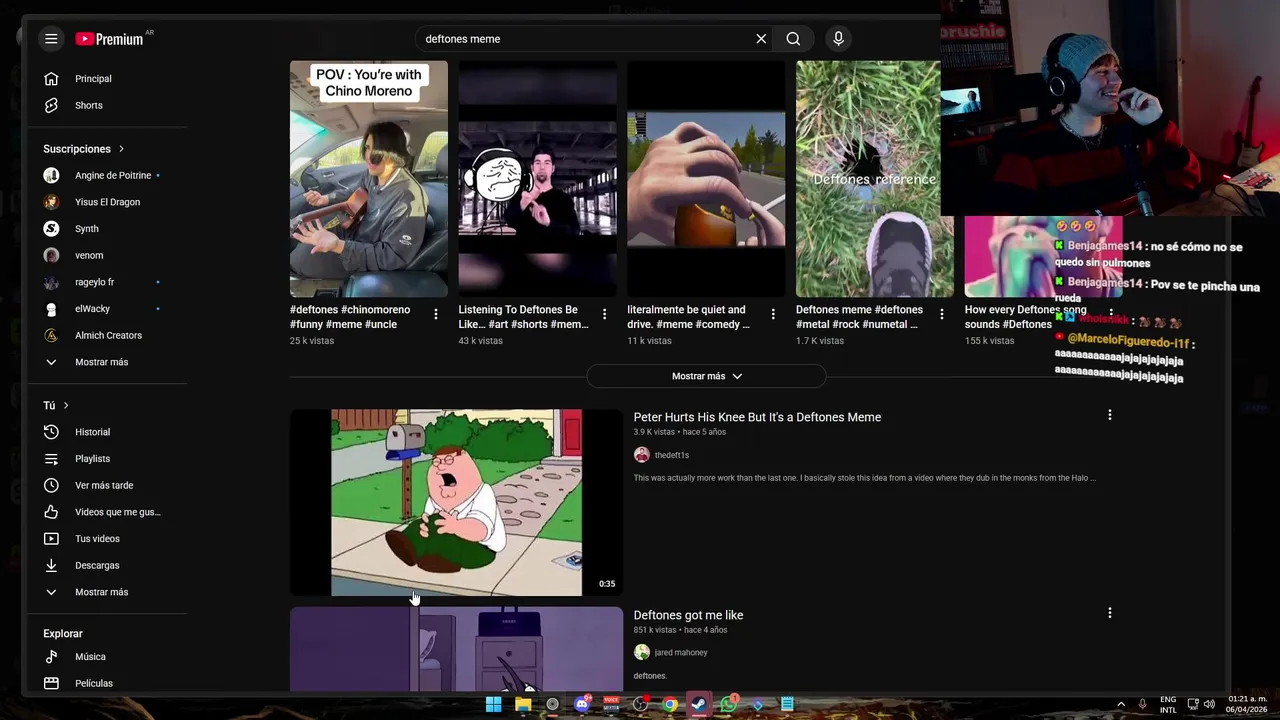Open Historial clock icon

pyautogui.click(x=51, y=432)
